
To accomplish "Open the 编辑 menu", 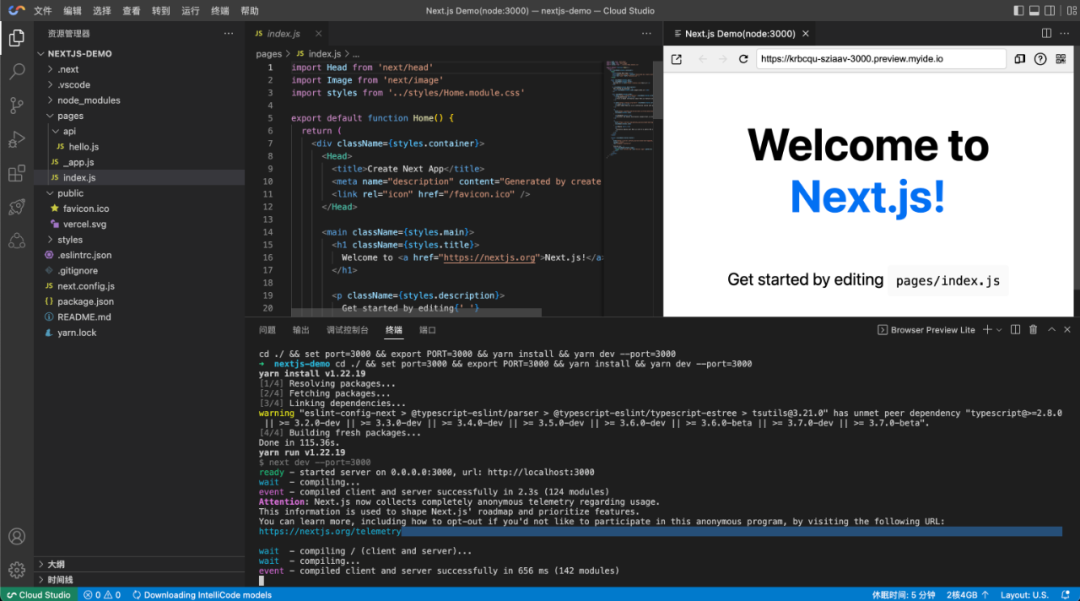I will [x=72, y=11].
